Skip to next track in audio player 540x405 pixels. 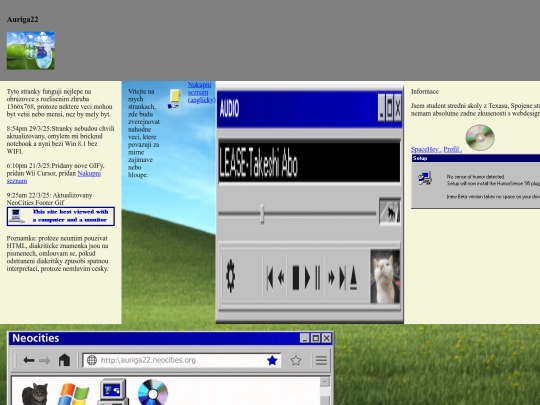(342, 277)
